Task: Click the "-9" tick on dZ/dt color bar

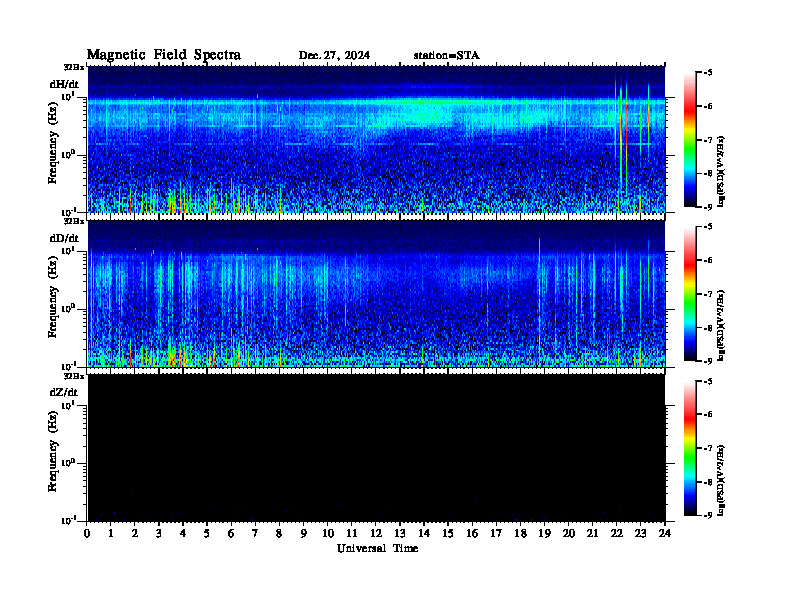Action: [708, 515]
